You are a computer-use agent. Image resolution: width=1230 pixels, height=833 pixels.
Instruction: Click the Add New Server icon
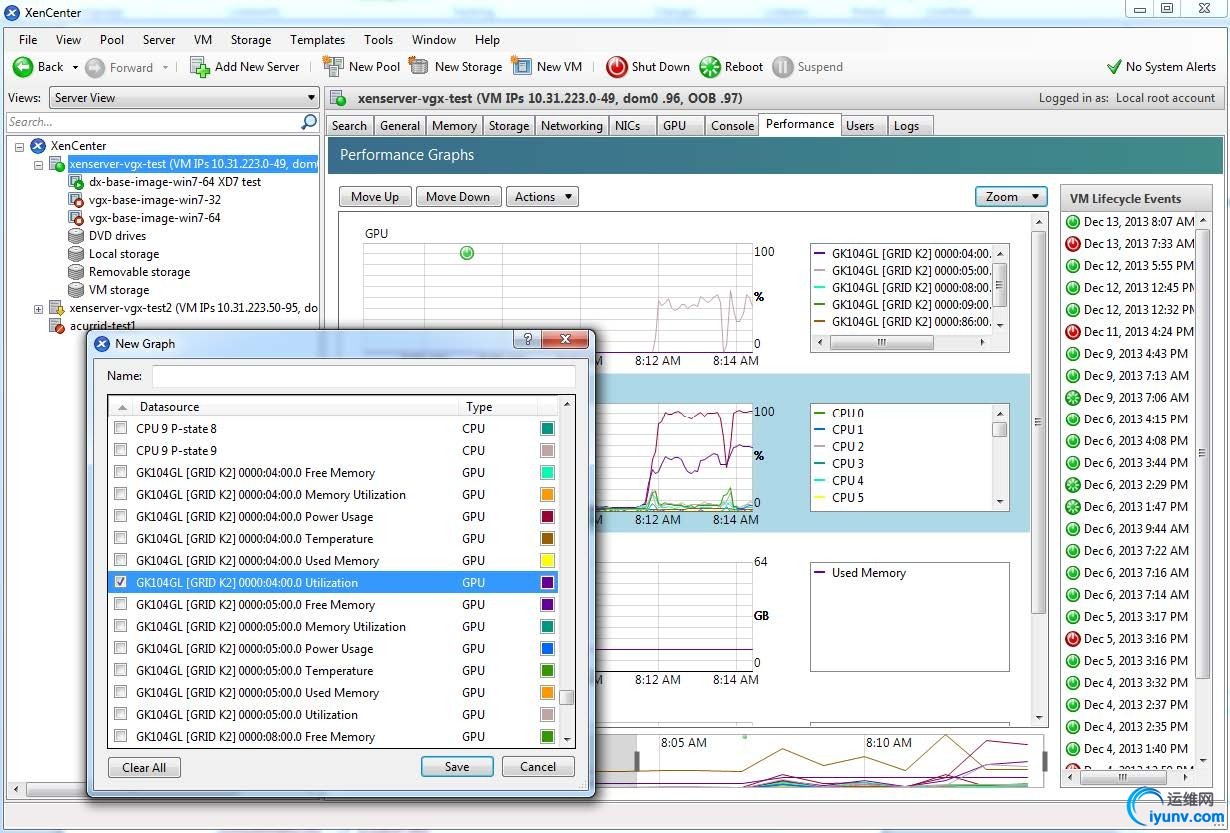[x=200, y=67]
